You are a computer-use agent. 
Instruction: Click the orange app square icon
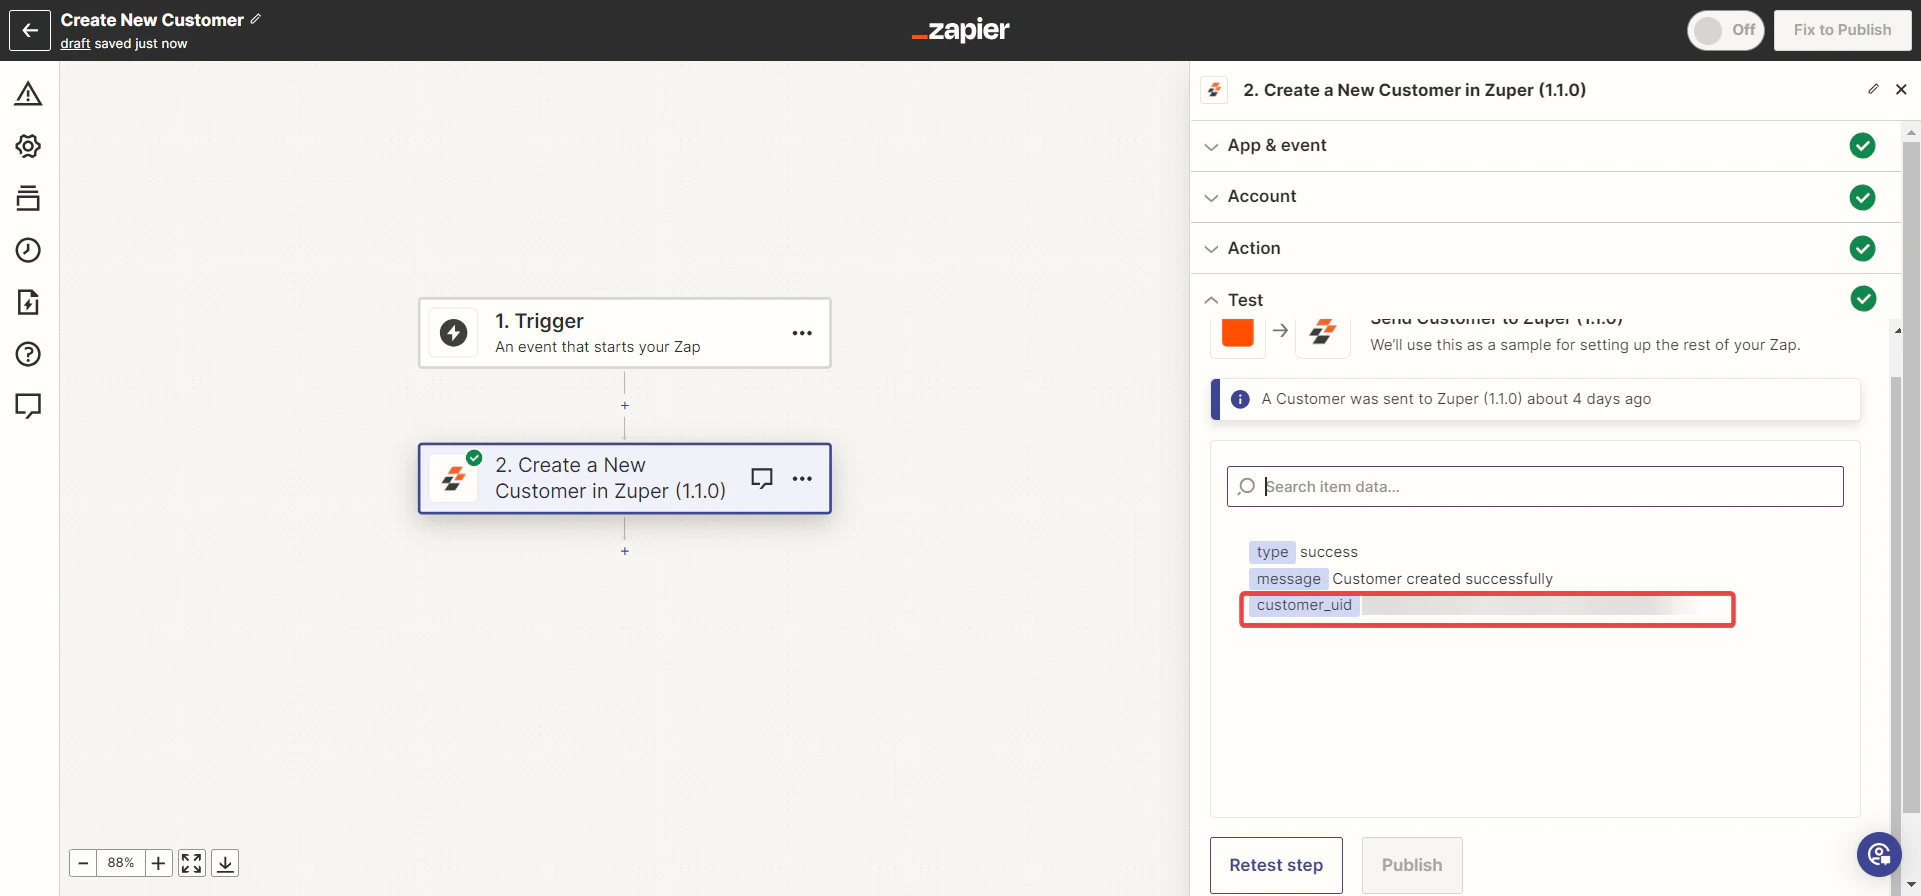point(1238,333)
